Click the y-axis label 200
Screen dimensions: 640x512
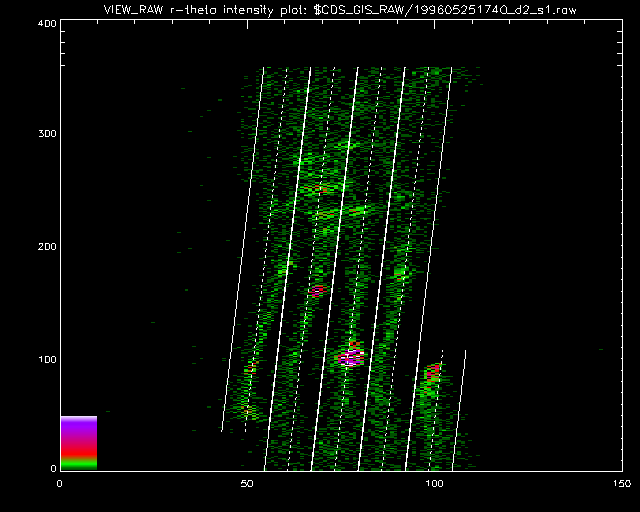pyautogui.click(x=47, y=247)
